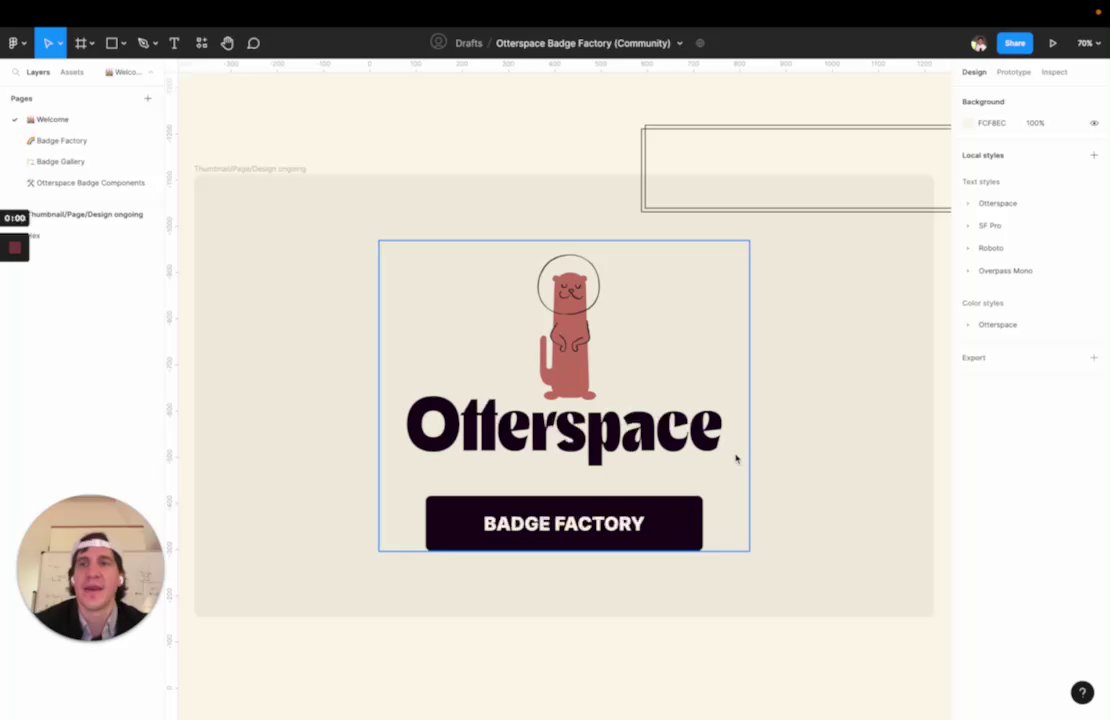Click the BADGE FACTORY button on canvas
The height and width of the screenshot is (720, 1110).
coord(563,523)
